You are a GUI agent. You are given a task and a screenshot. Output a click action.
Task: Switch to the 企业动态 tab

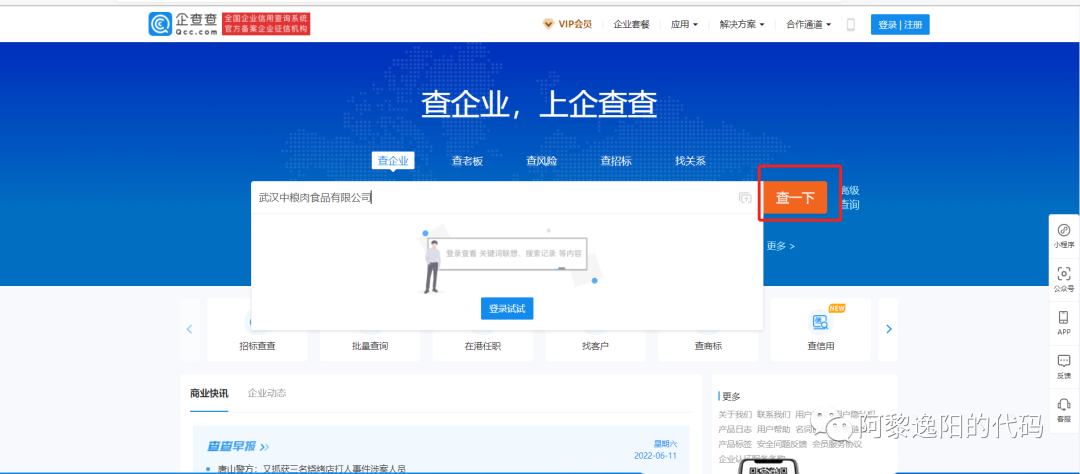267,393
